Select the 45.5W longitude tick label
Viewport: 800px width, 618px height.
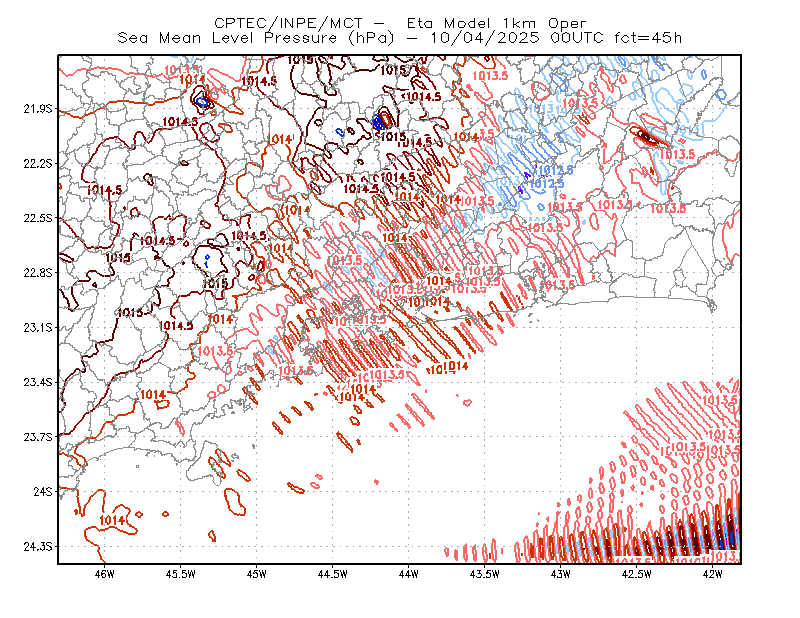click(181, 574)
